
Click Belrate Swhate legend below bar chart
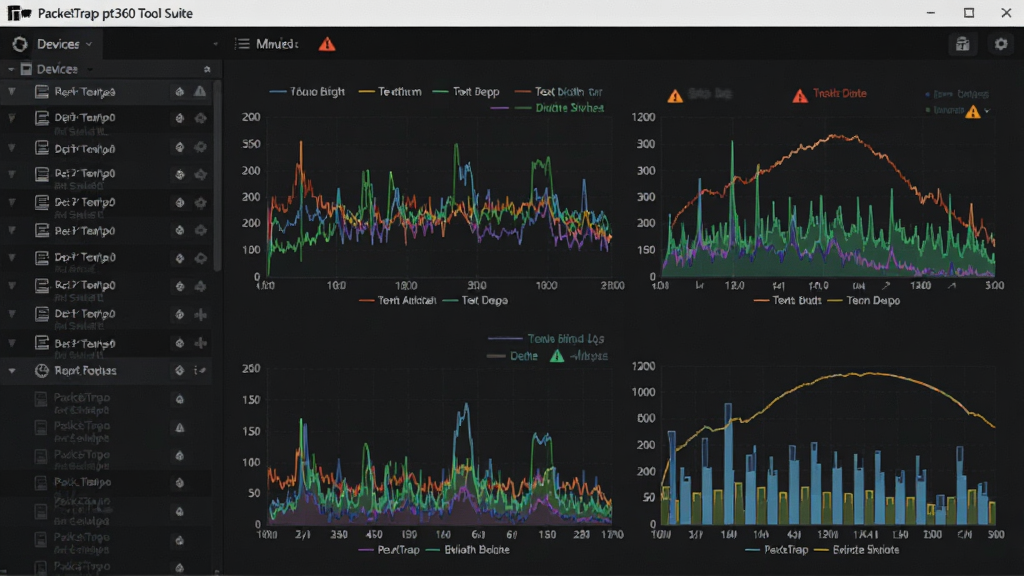click(x=857, y=550)
